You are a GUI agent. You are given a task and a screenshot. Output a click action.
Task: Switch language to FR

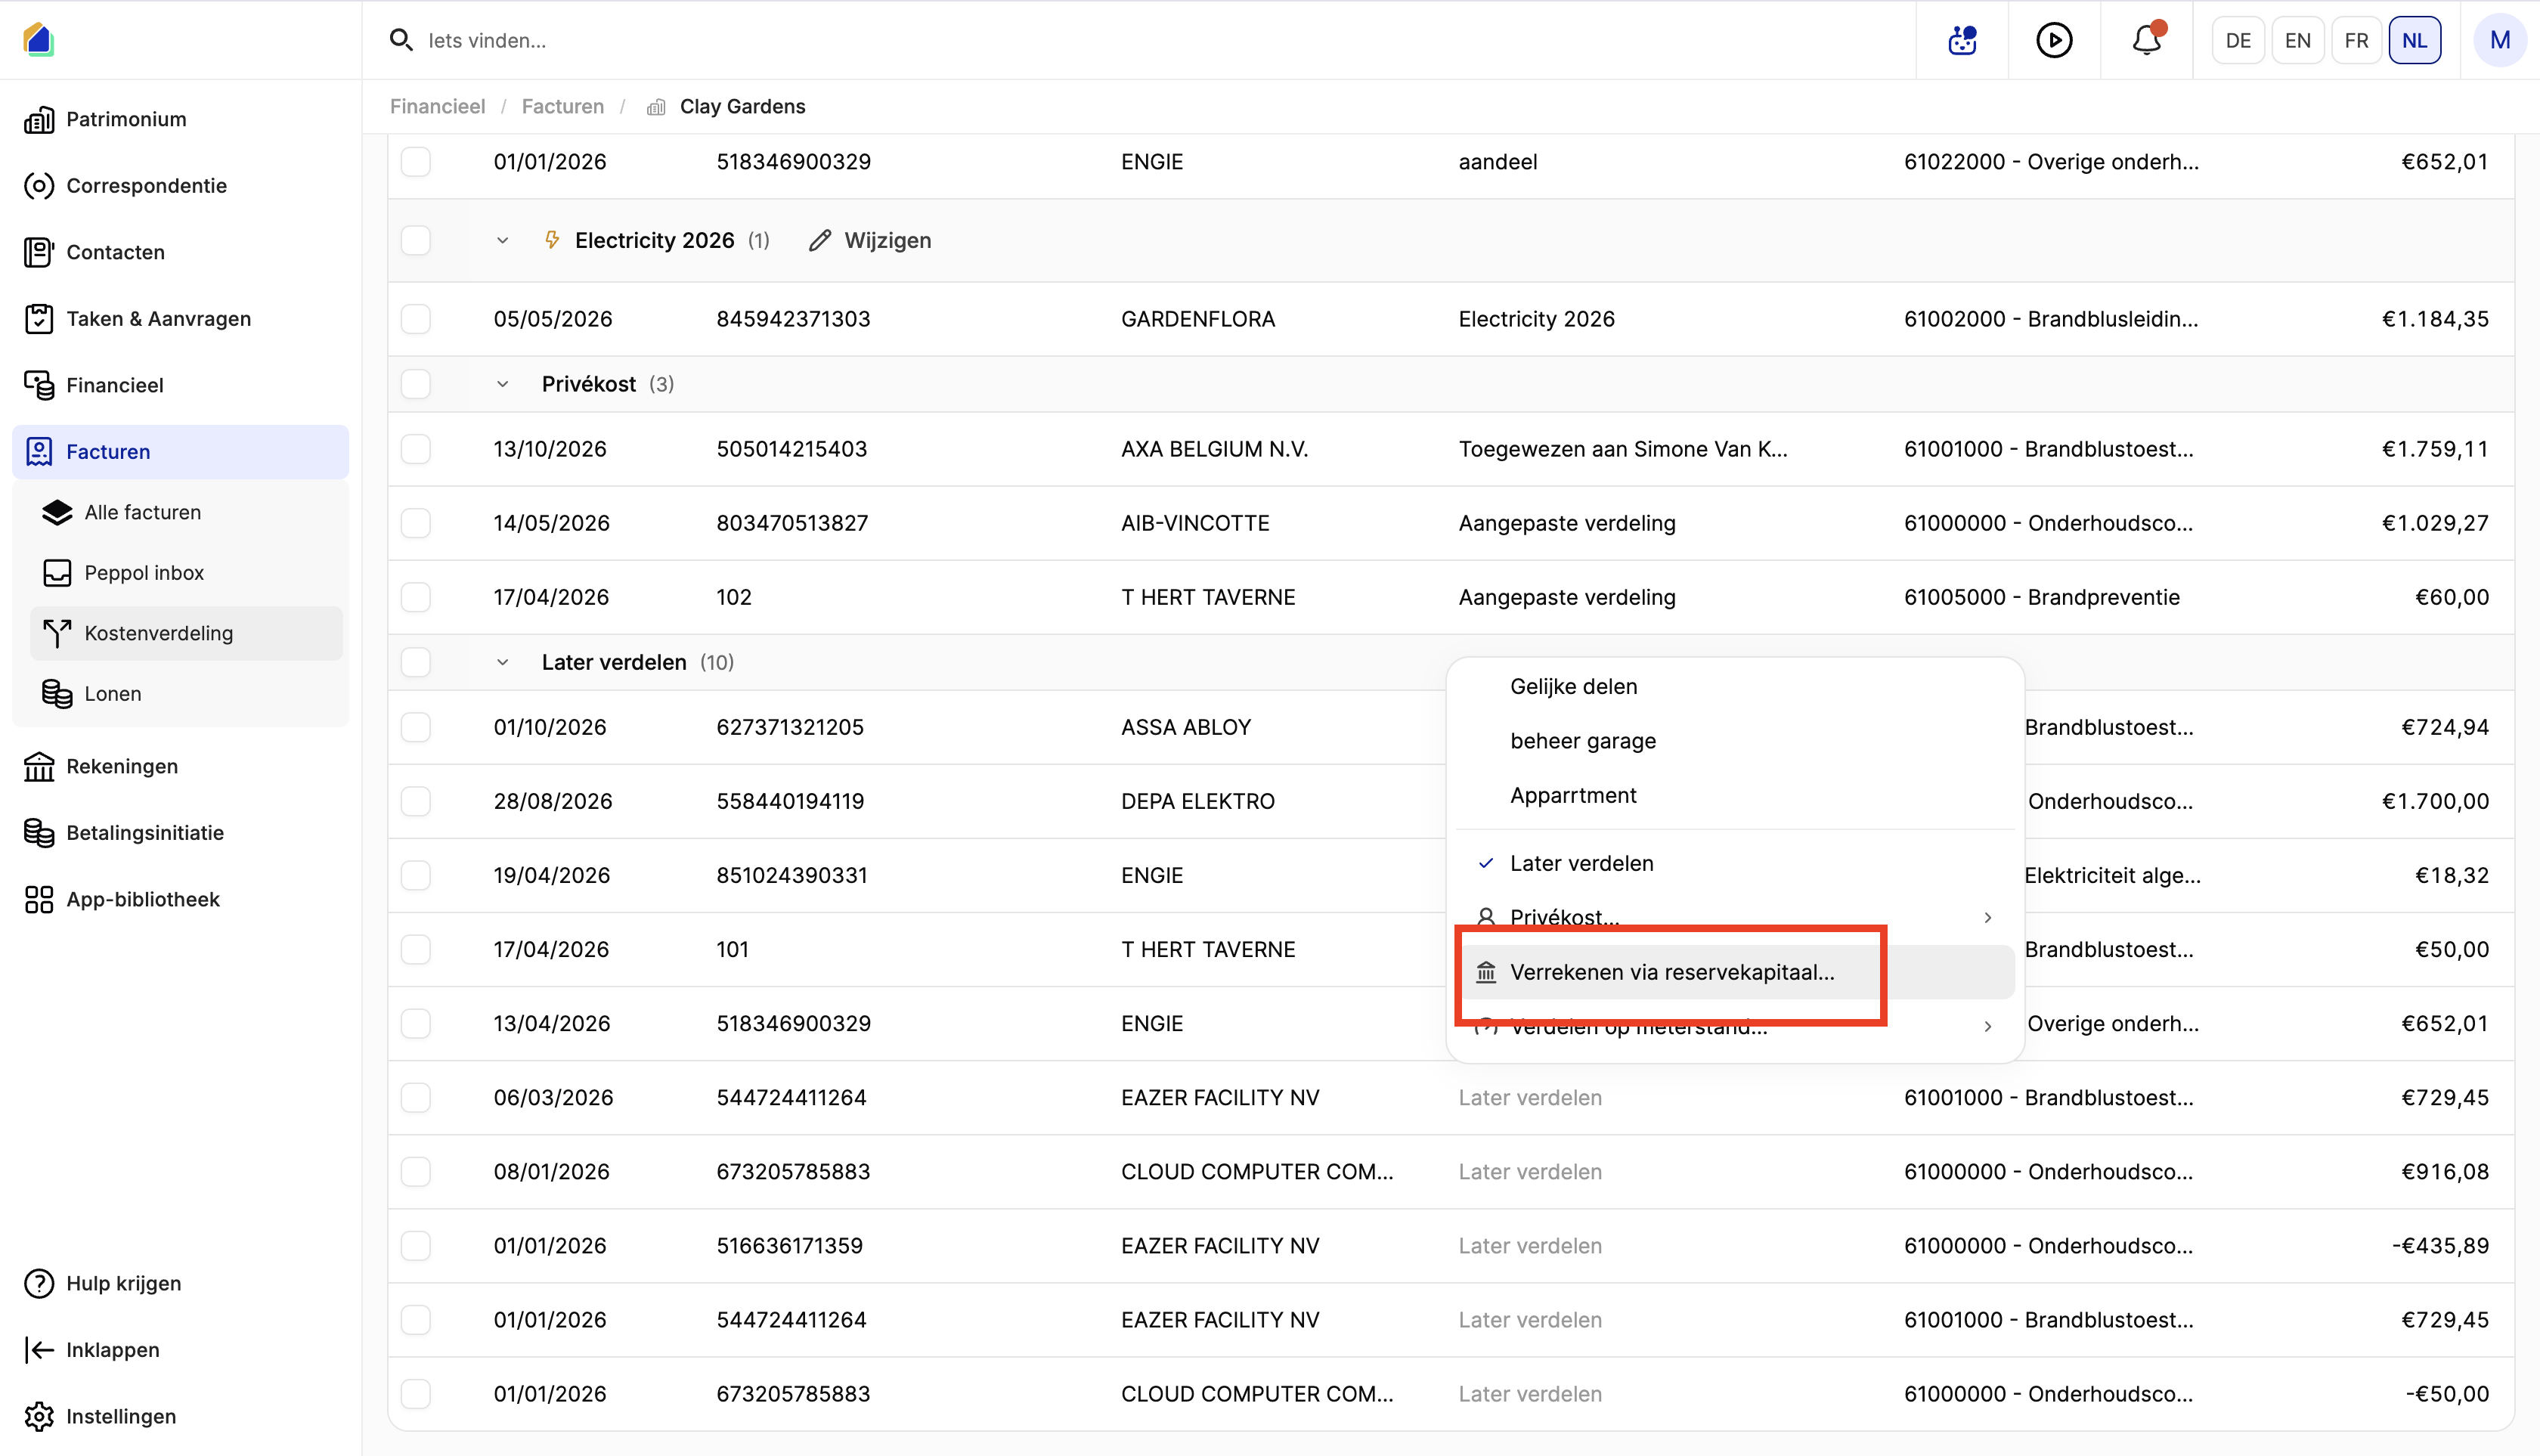coord(2356,40)
